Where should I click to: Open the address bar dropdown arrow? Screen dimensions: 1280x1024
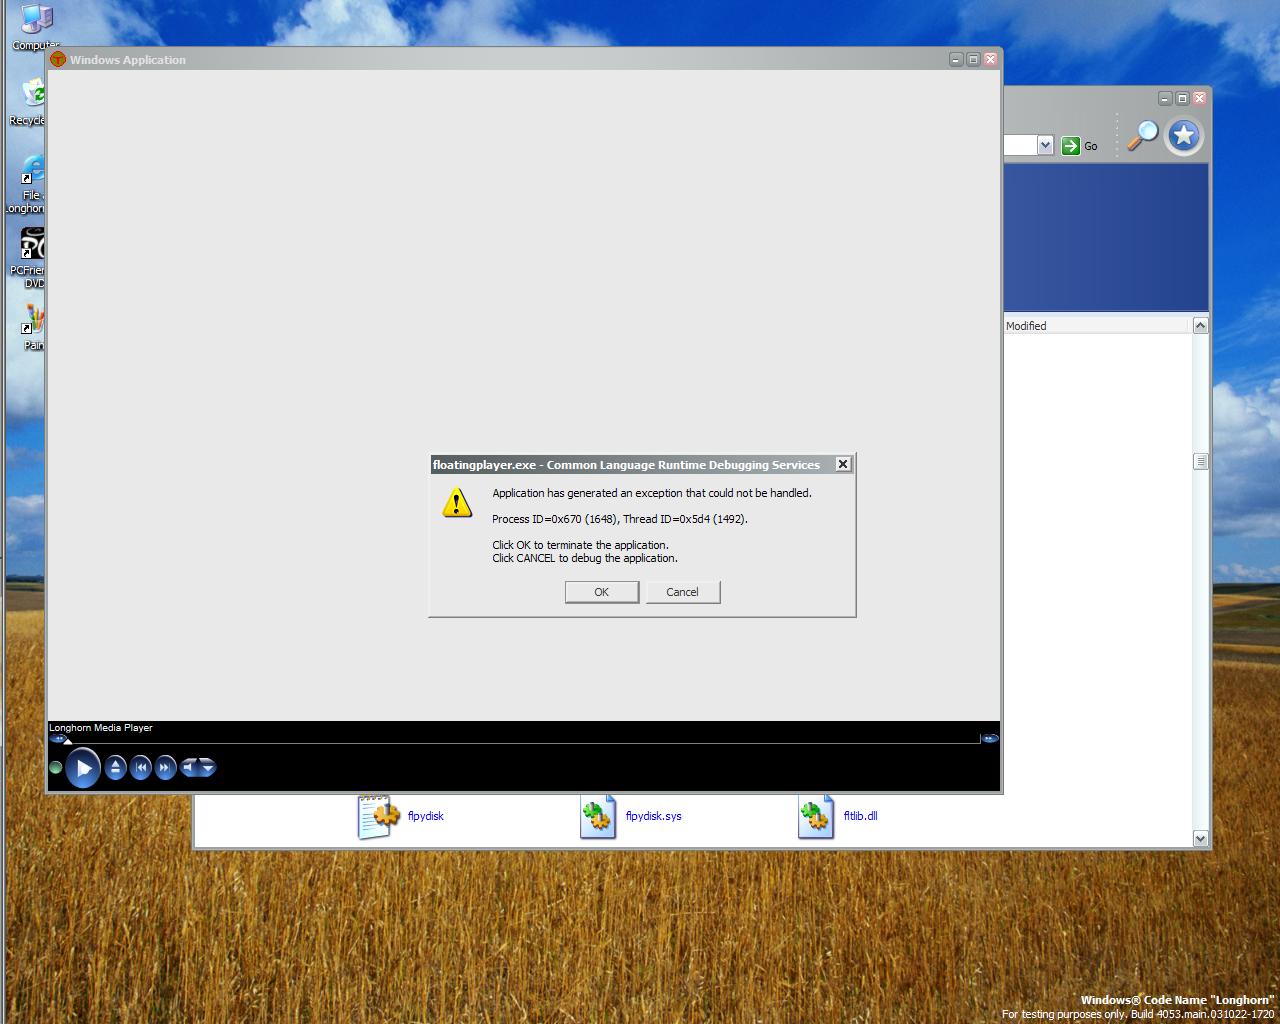[x=1045, y=145]
